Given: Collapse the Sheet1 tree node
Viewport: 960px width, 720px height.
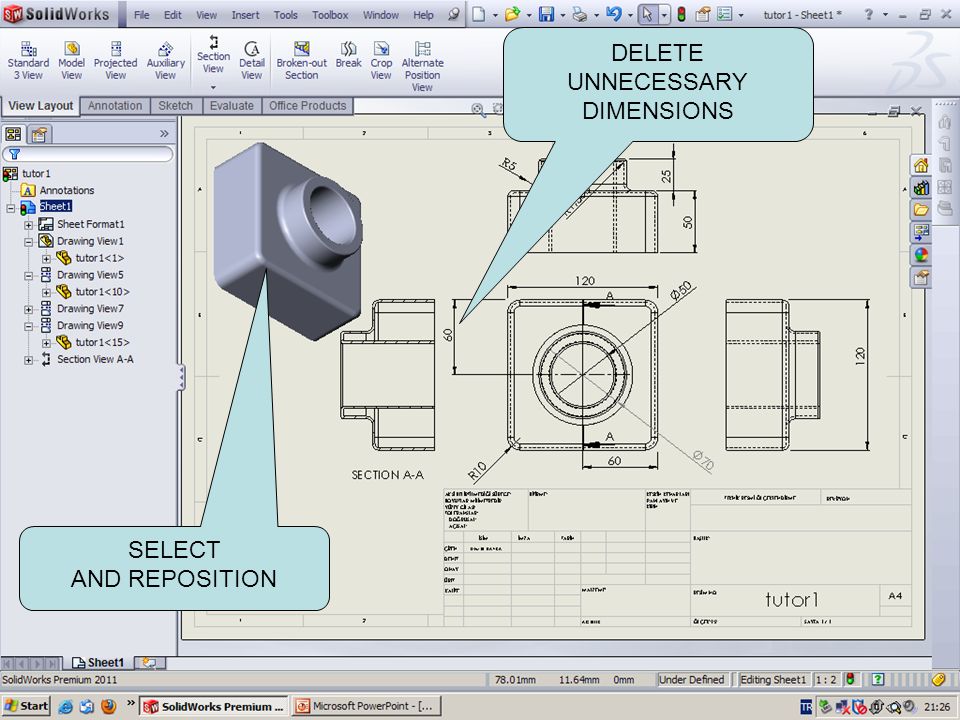Looking at the screenshot, I should [10, 208].
